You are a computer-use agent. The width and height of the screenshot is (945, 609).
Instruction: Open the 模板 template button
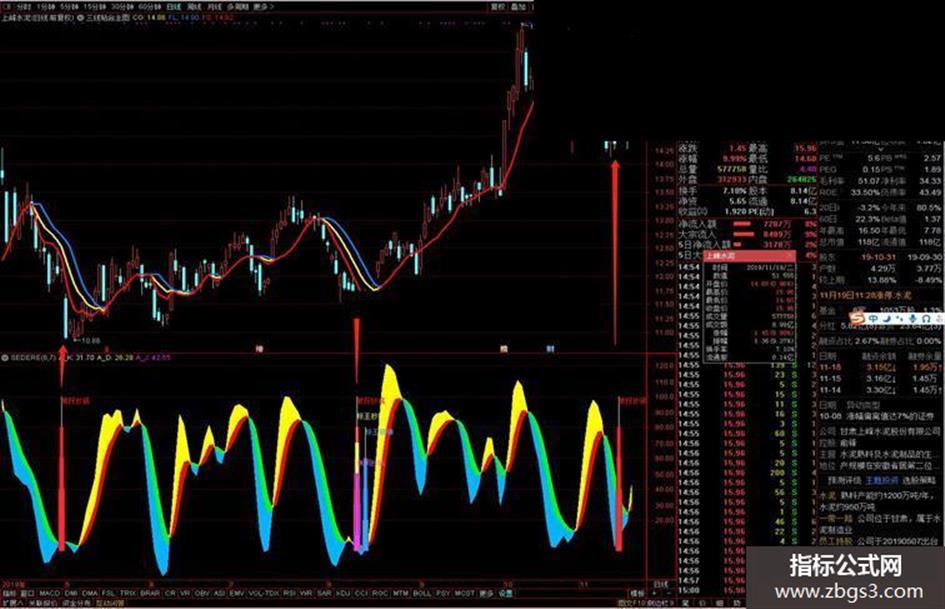pyautogui.click(x=636, y=593)
